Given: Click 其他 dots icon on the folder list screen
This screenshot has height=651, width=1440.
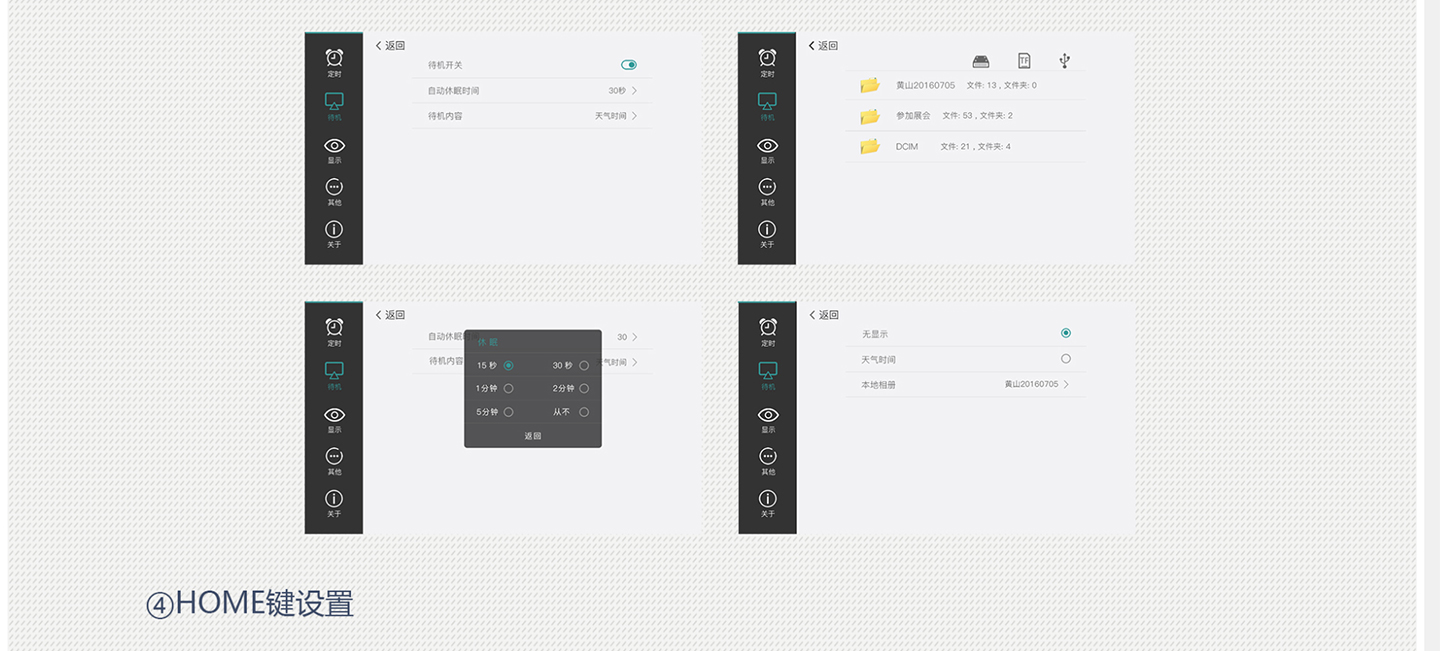Looking at the screenshot, I should click(x=767, y=187).
